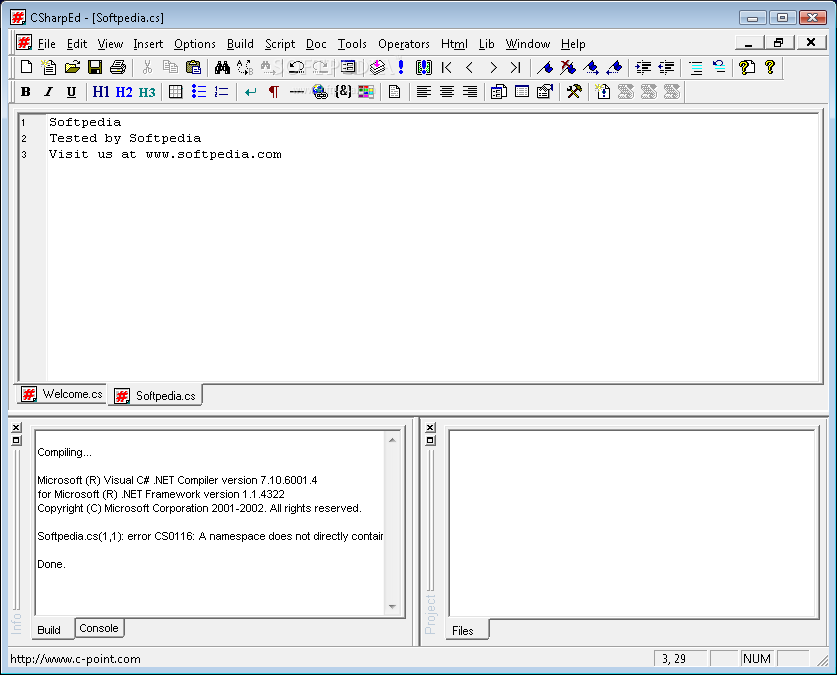The height and width of the screenshot is (675, 837).
Task: Align text to the right
Action: 470,92
